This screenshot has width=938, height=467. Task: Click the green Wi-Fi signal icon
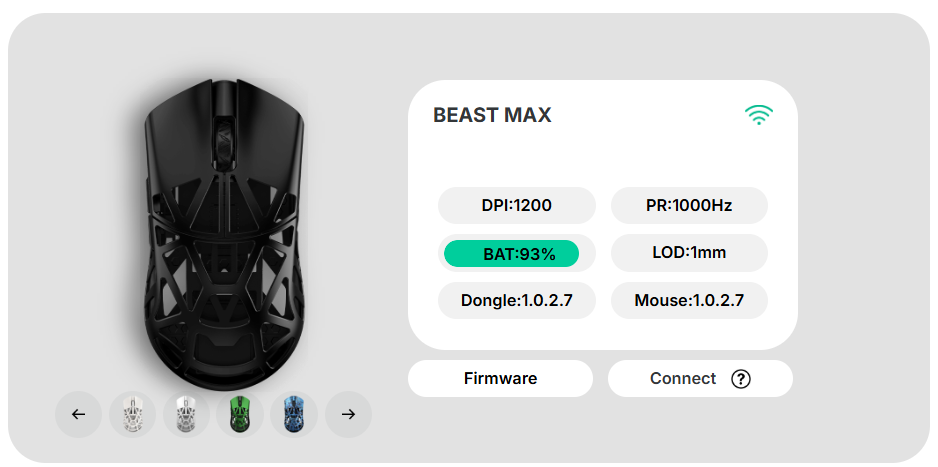click(759, 115)
